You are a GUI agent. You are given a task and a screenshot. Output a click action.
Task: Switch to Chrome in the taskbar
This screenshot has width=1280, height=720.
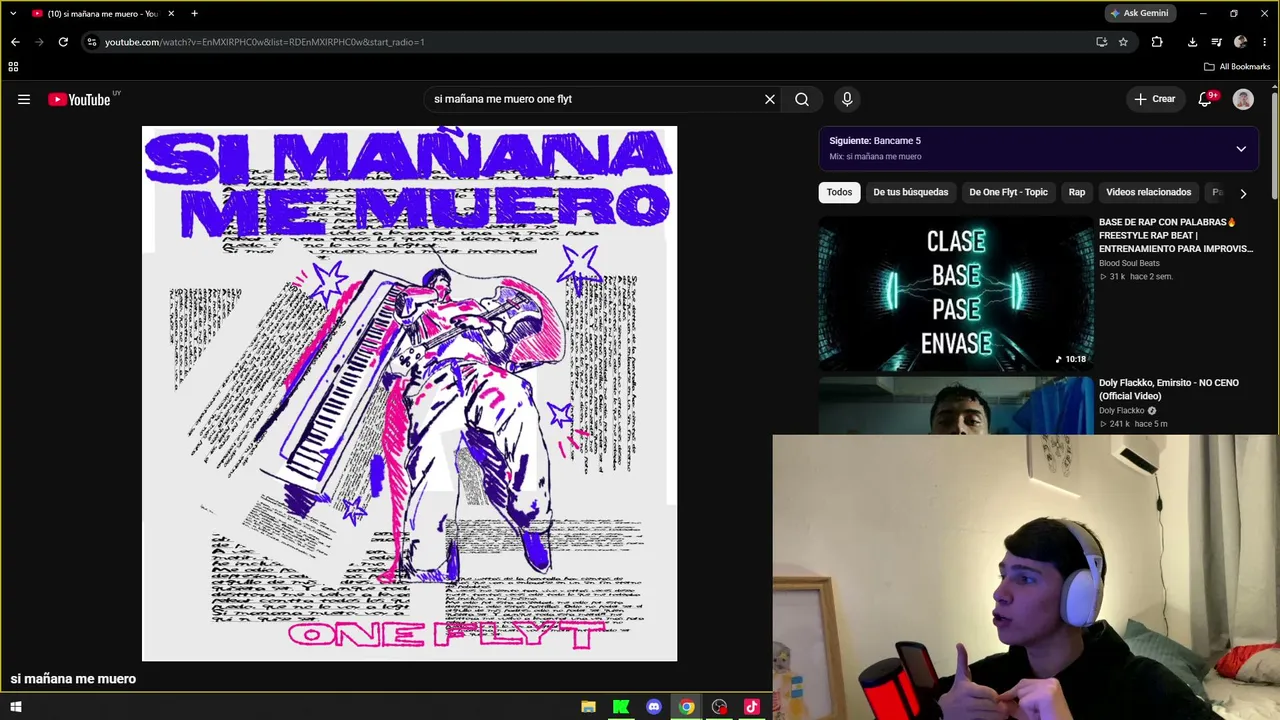pos(686,707)
